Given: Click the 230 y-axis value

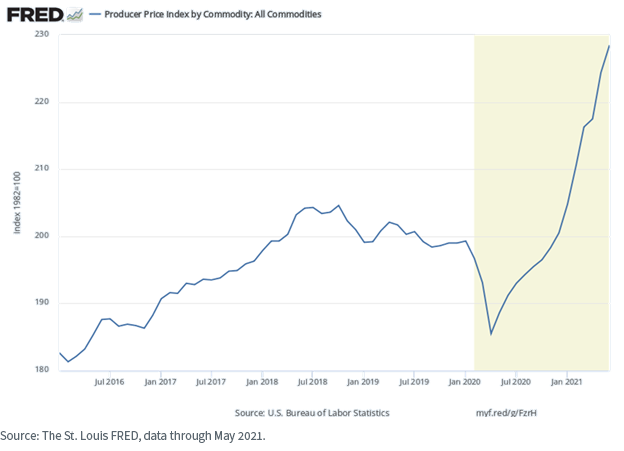Looking at the screenshot, I should tap(41, 34).
